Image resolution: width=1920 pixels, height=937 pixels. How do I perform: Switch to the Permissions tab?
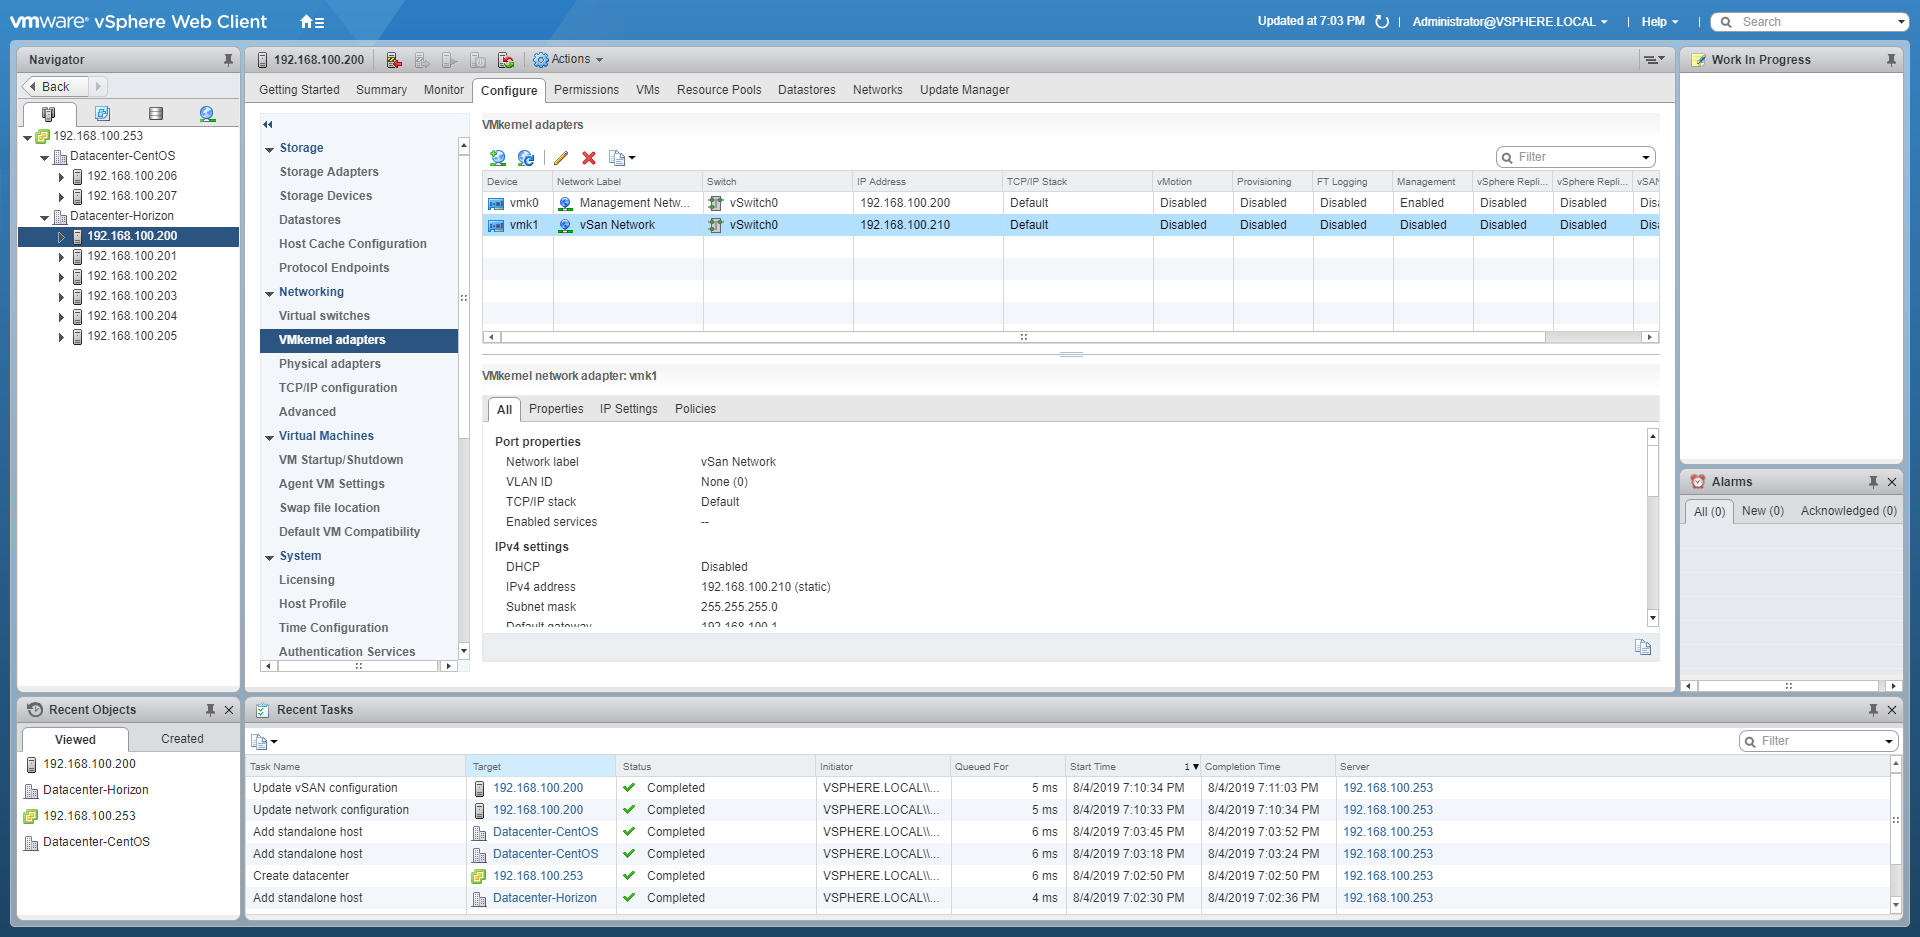pos(586,90)
